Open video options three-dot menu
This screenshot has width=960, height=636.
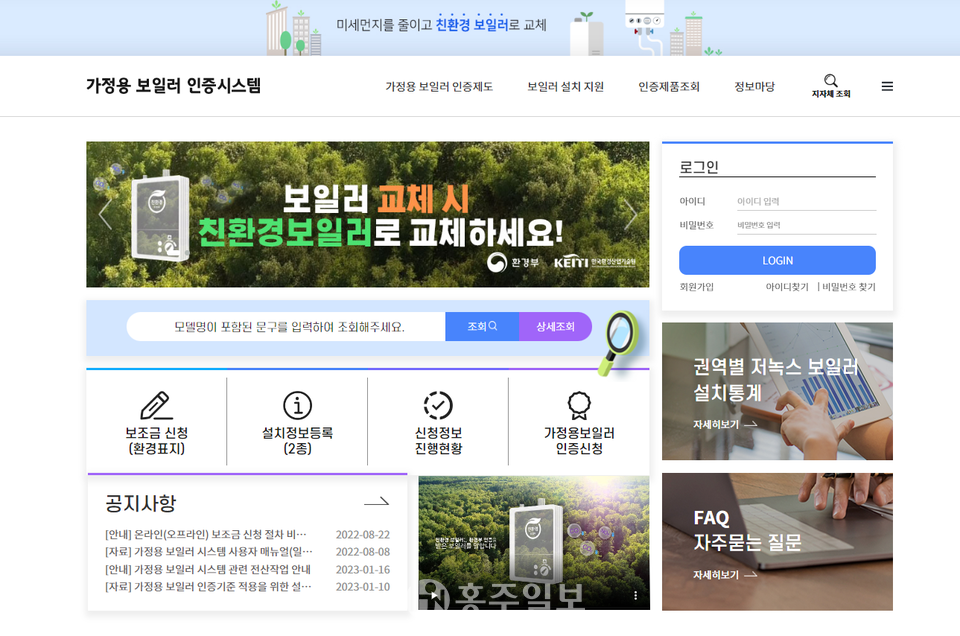635,596
